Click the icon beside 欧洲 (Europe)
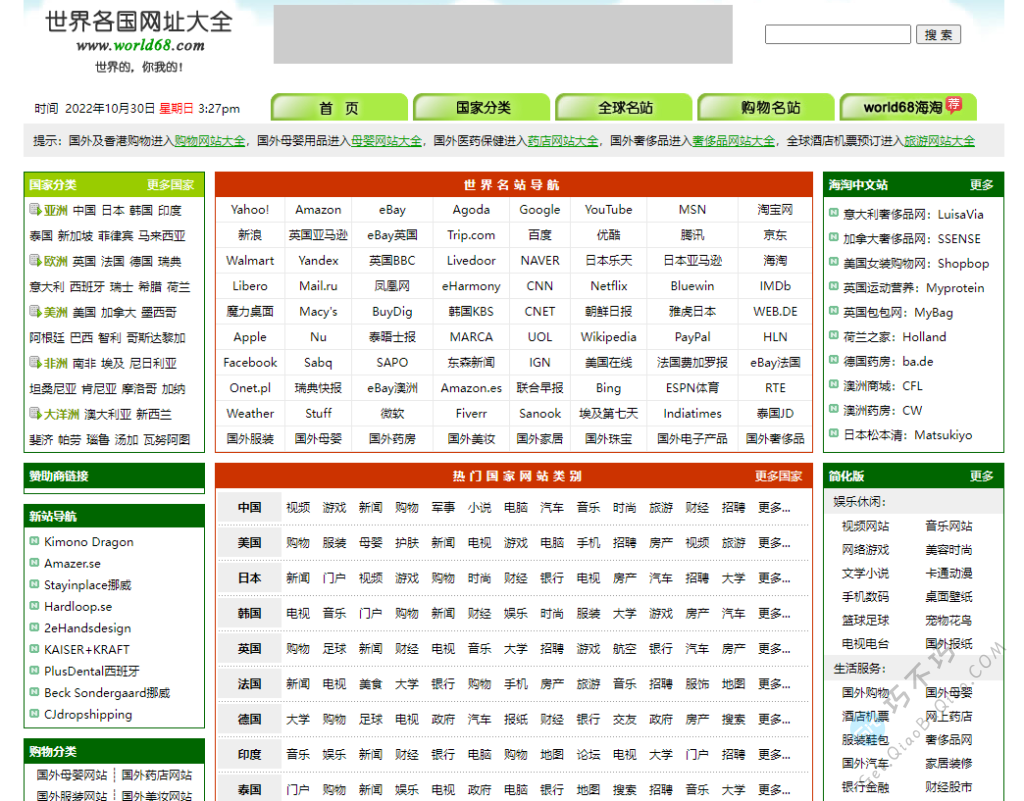The image size is (1024, 801). click(35, 261)
